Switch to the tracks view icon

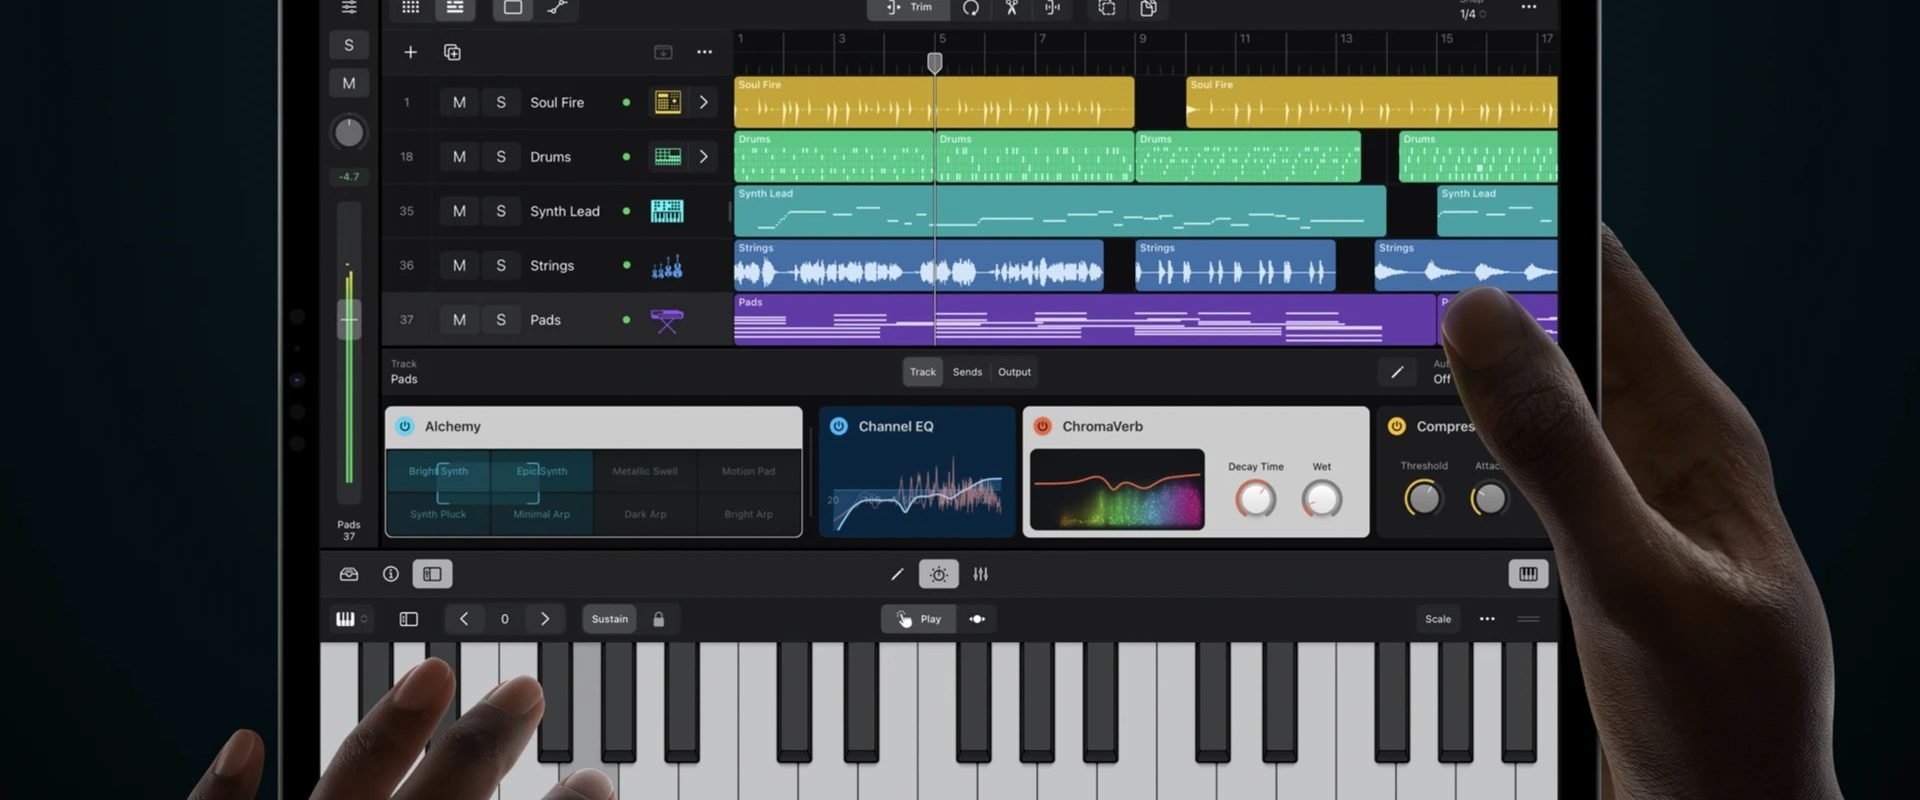(x=455, y=8)
